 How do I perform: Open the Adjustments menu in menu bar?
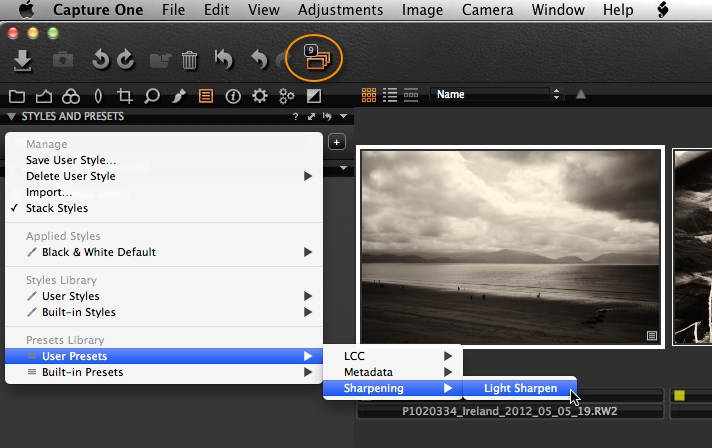pos(341,10)
